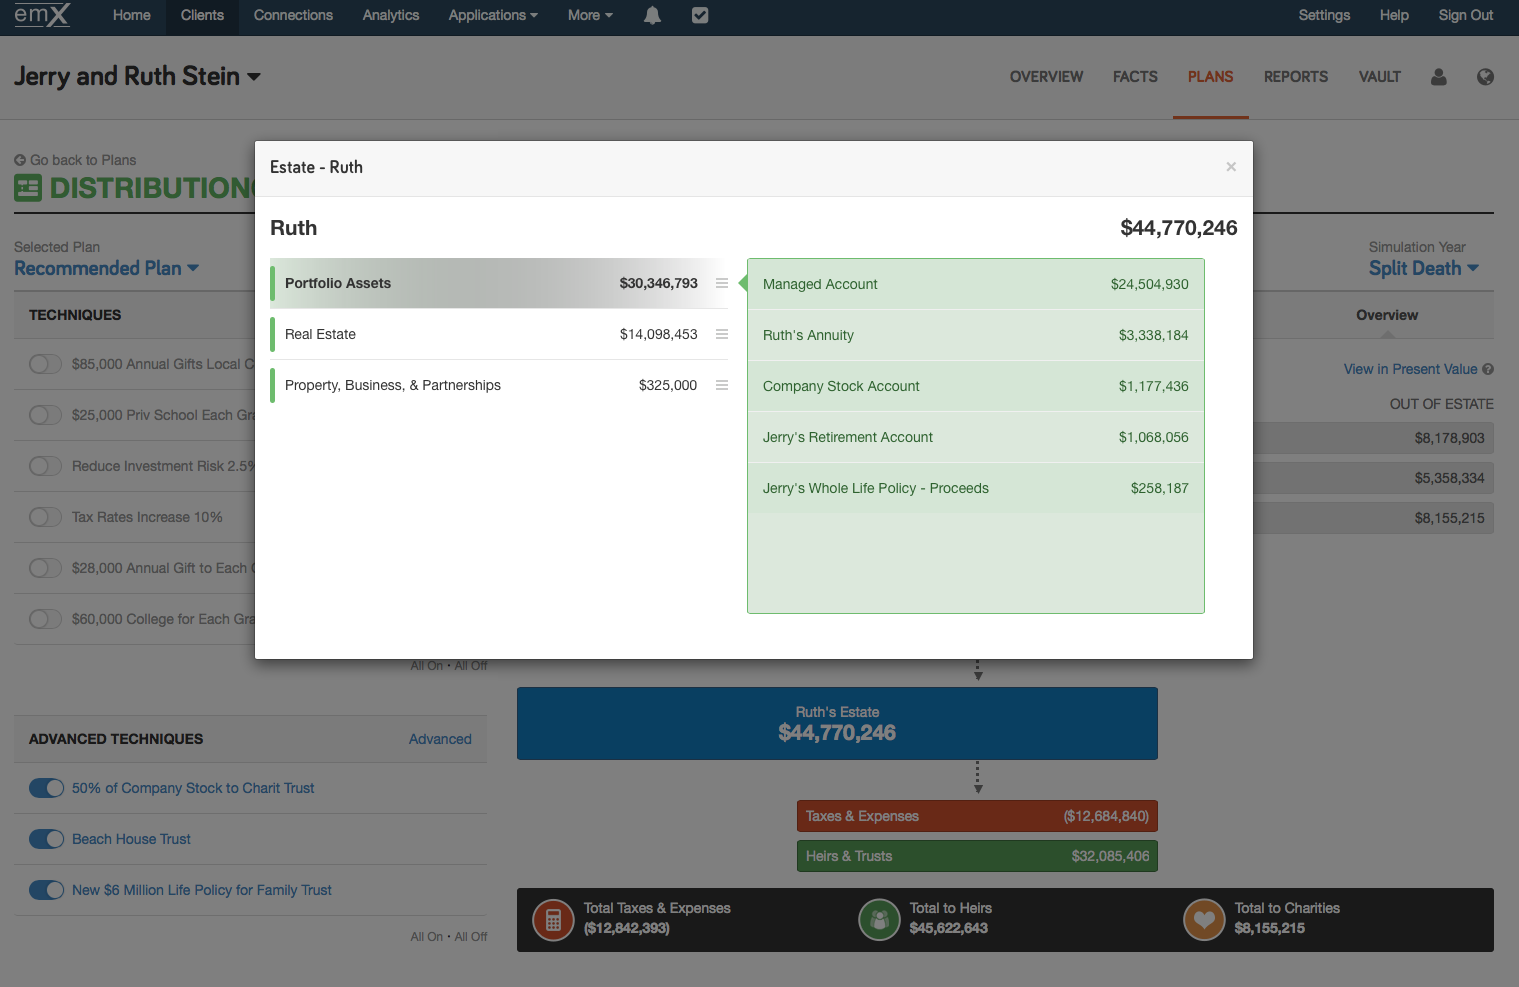1519x987 pixels.
Task: Open Help link
Action: pos(1394,15)
